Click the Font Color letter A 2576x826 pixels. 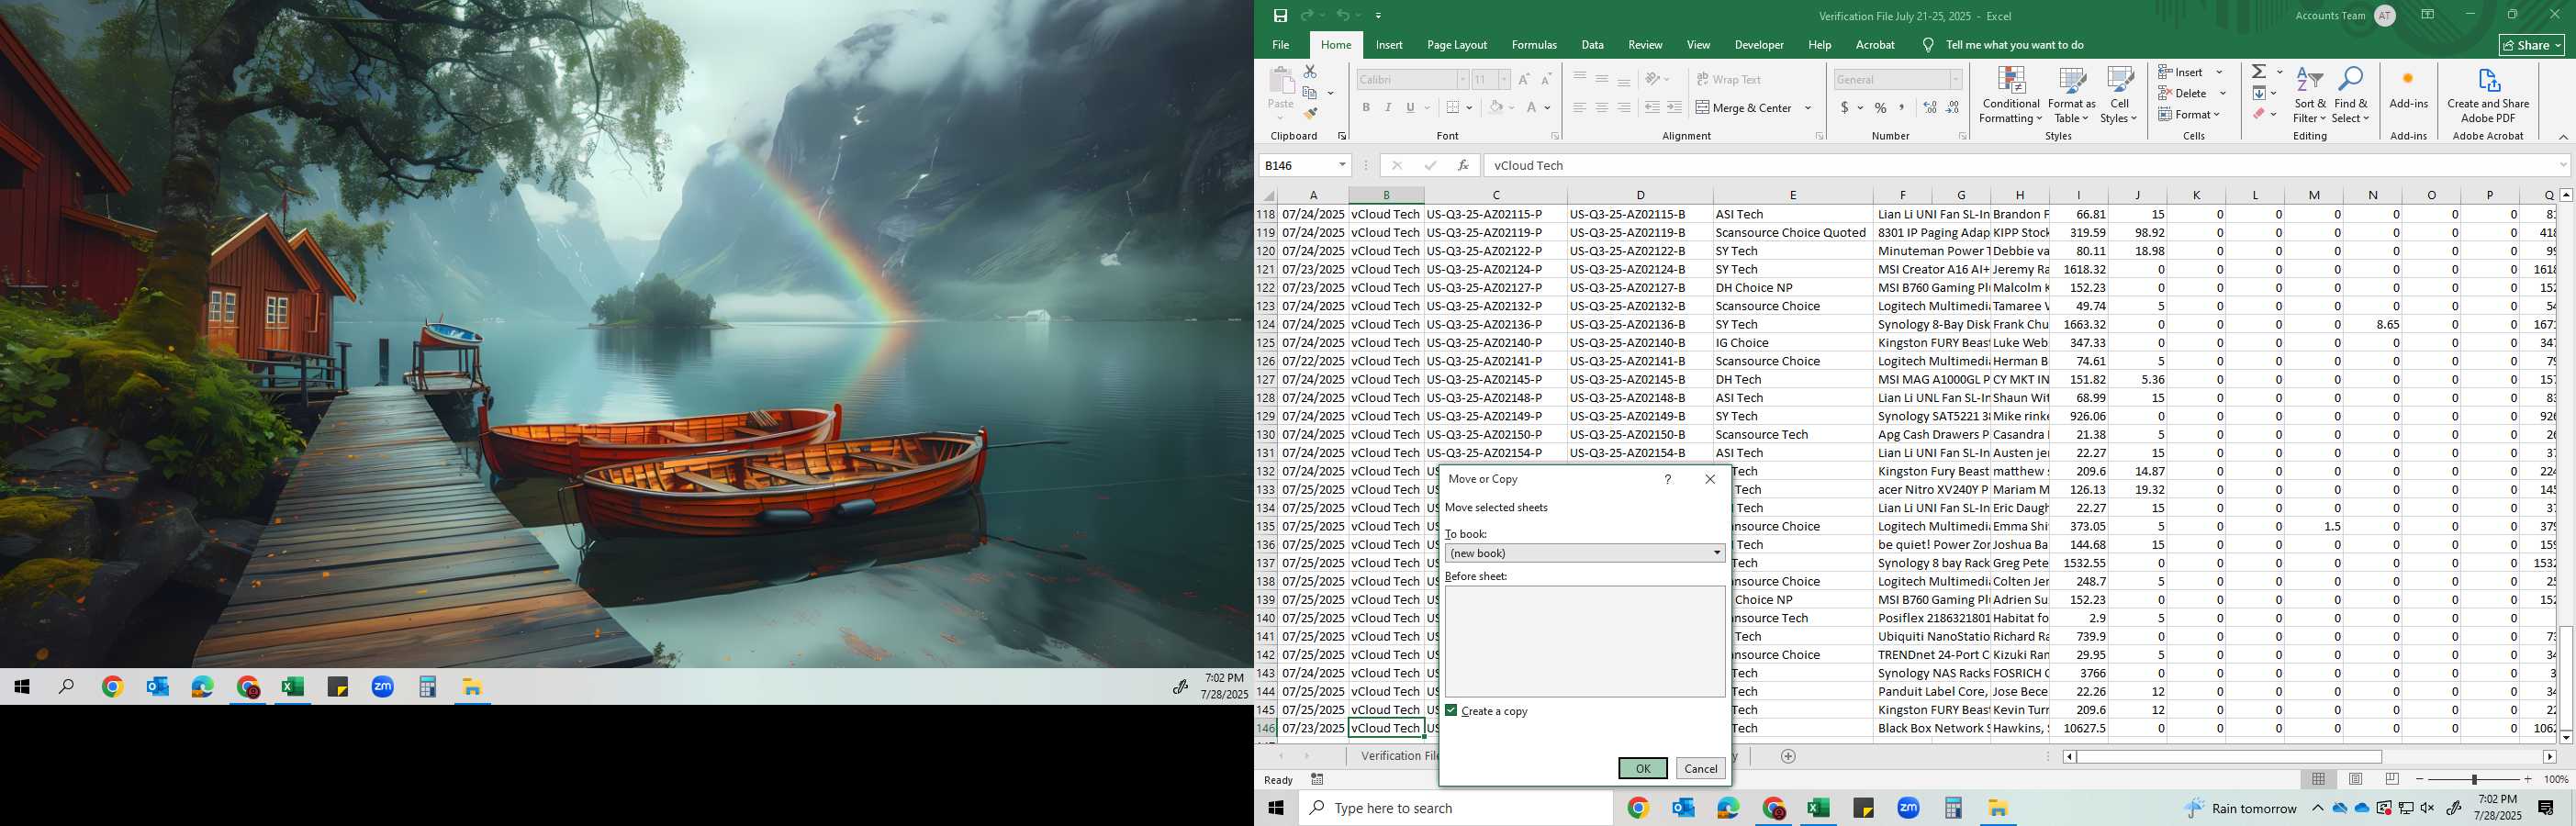[x=1531, y=108]
